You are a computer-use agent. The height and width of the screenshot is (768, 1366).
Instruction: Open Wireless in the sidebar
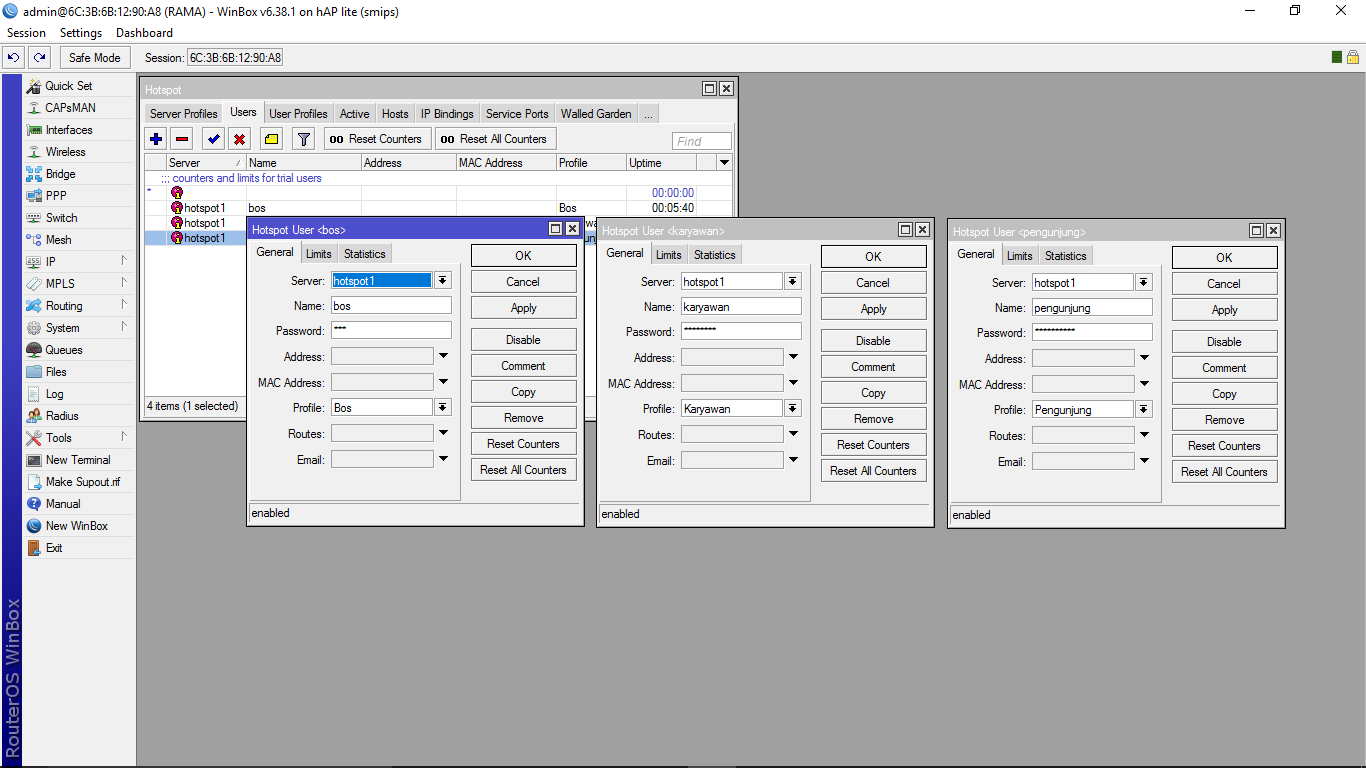pyautogui.click(x=65, y=152)
